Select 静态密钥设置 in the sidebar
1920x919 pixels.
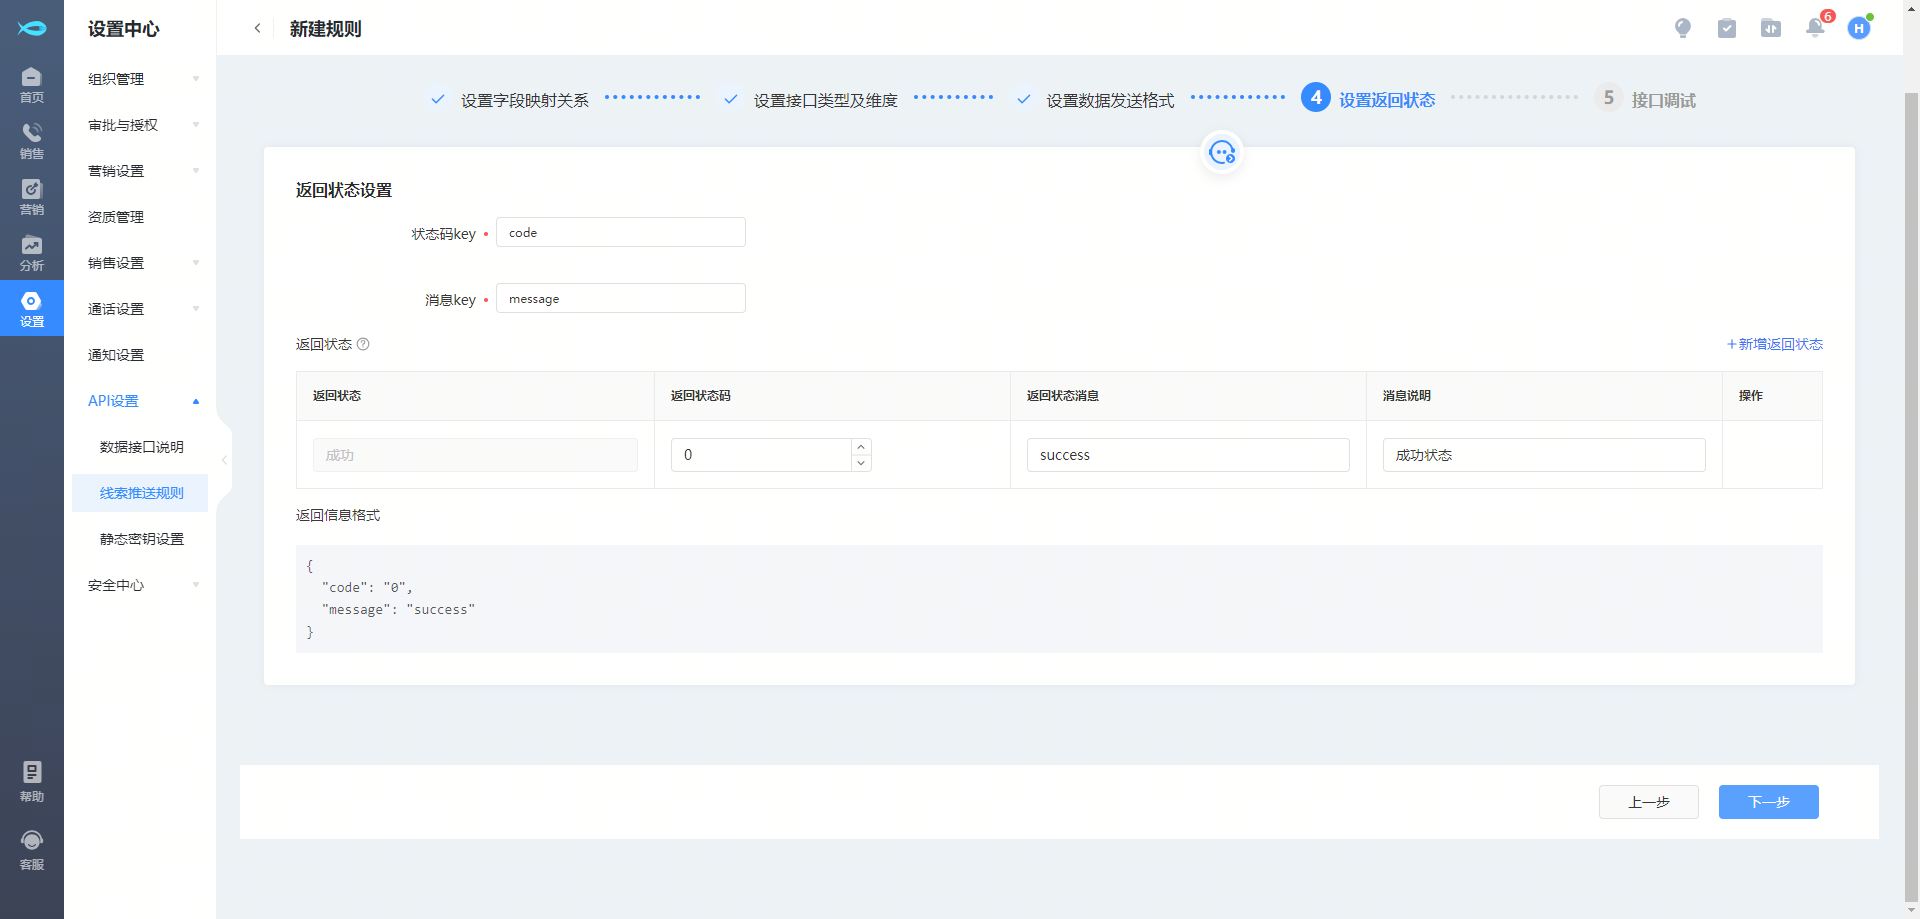(141, 539)
